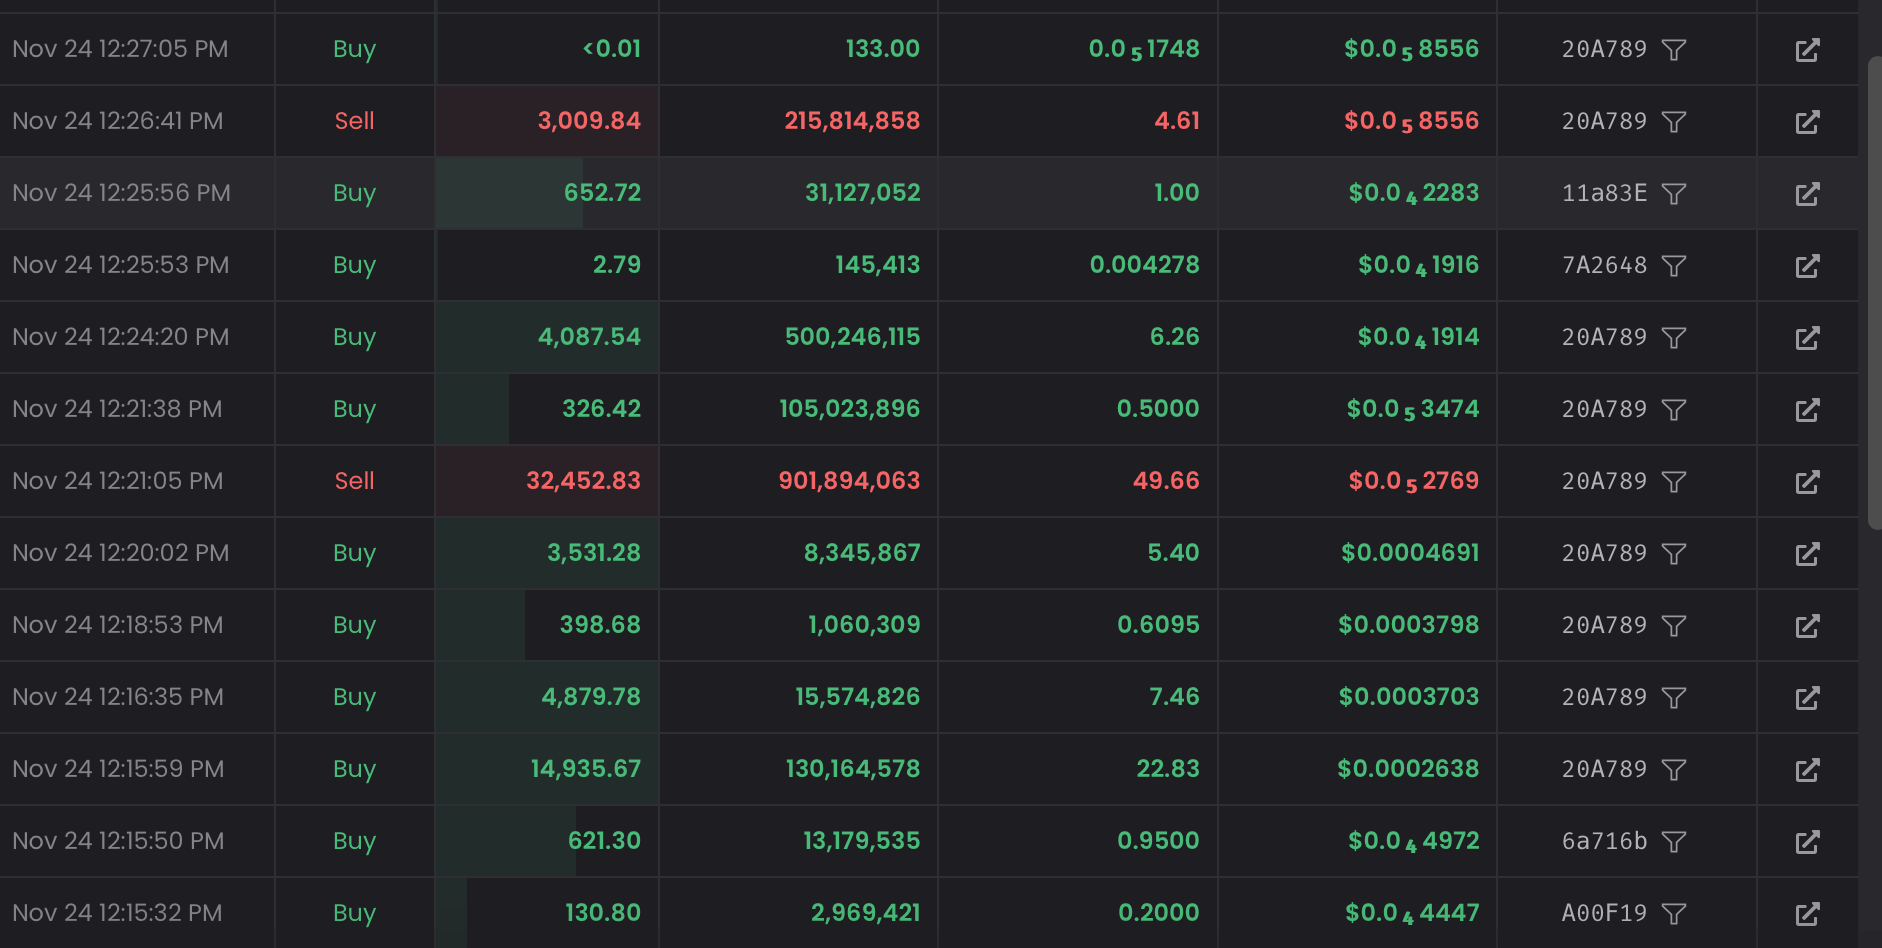Filter trades by maker 6a716b

pyautogui.click(x=1674, y=842)
